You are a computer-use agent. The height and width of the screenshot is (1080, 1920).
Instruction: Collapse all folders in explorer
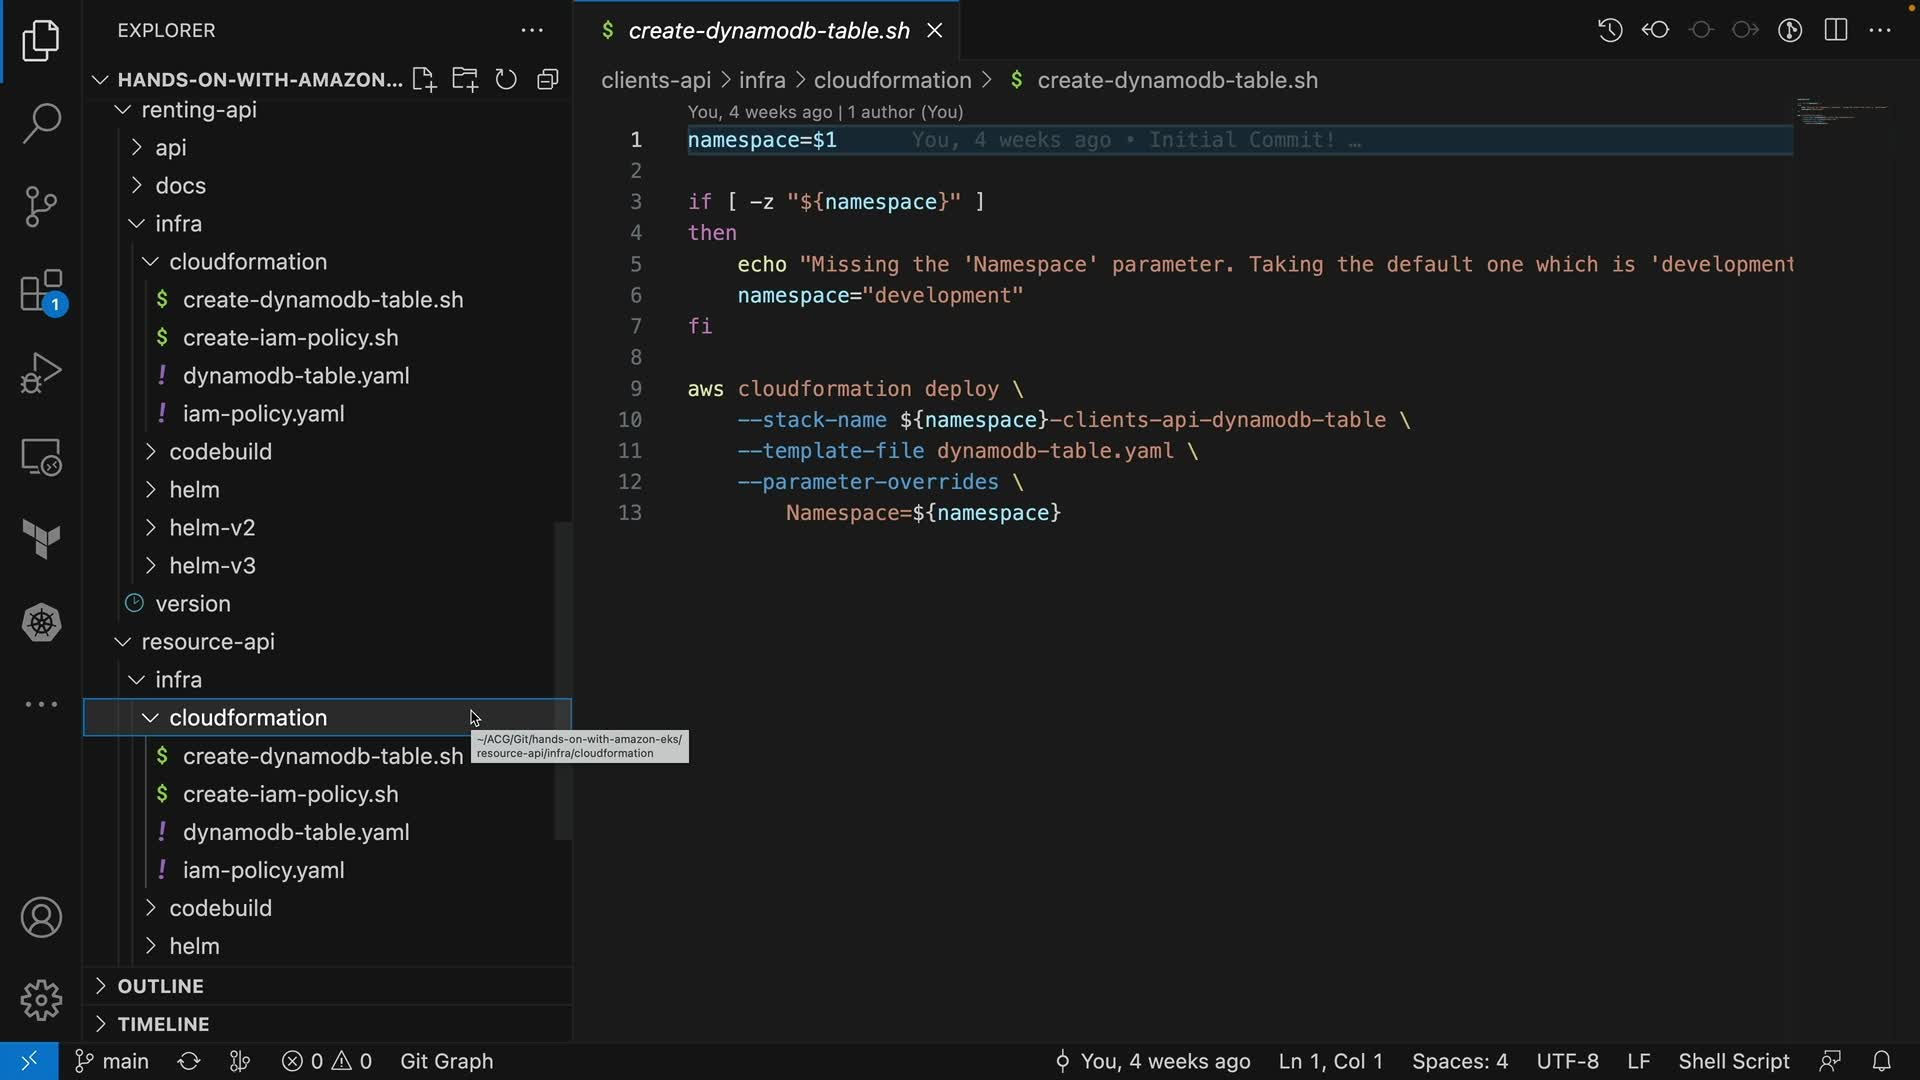[x=547, y=80]
